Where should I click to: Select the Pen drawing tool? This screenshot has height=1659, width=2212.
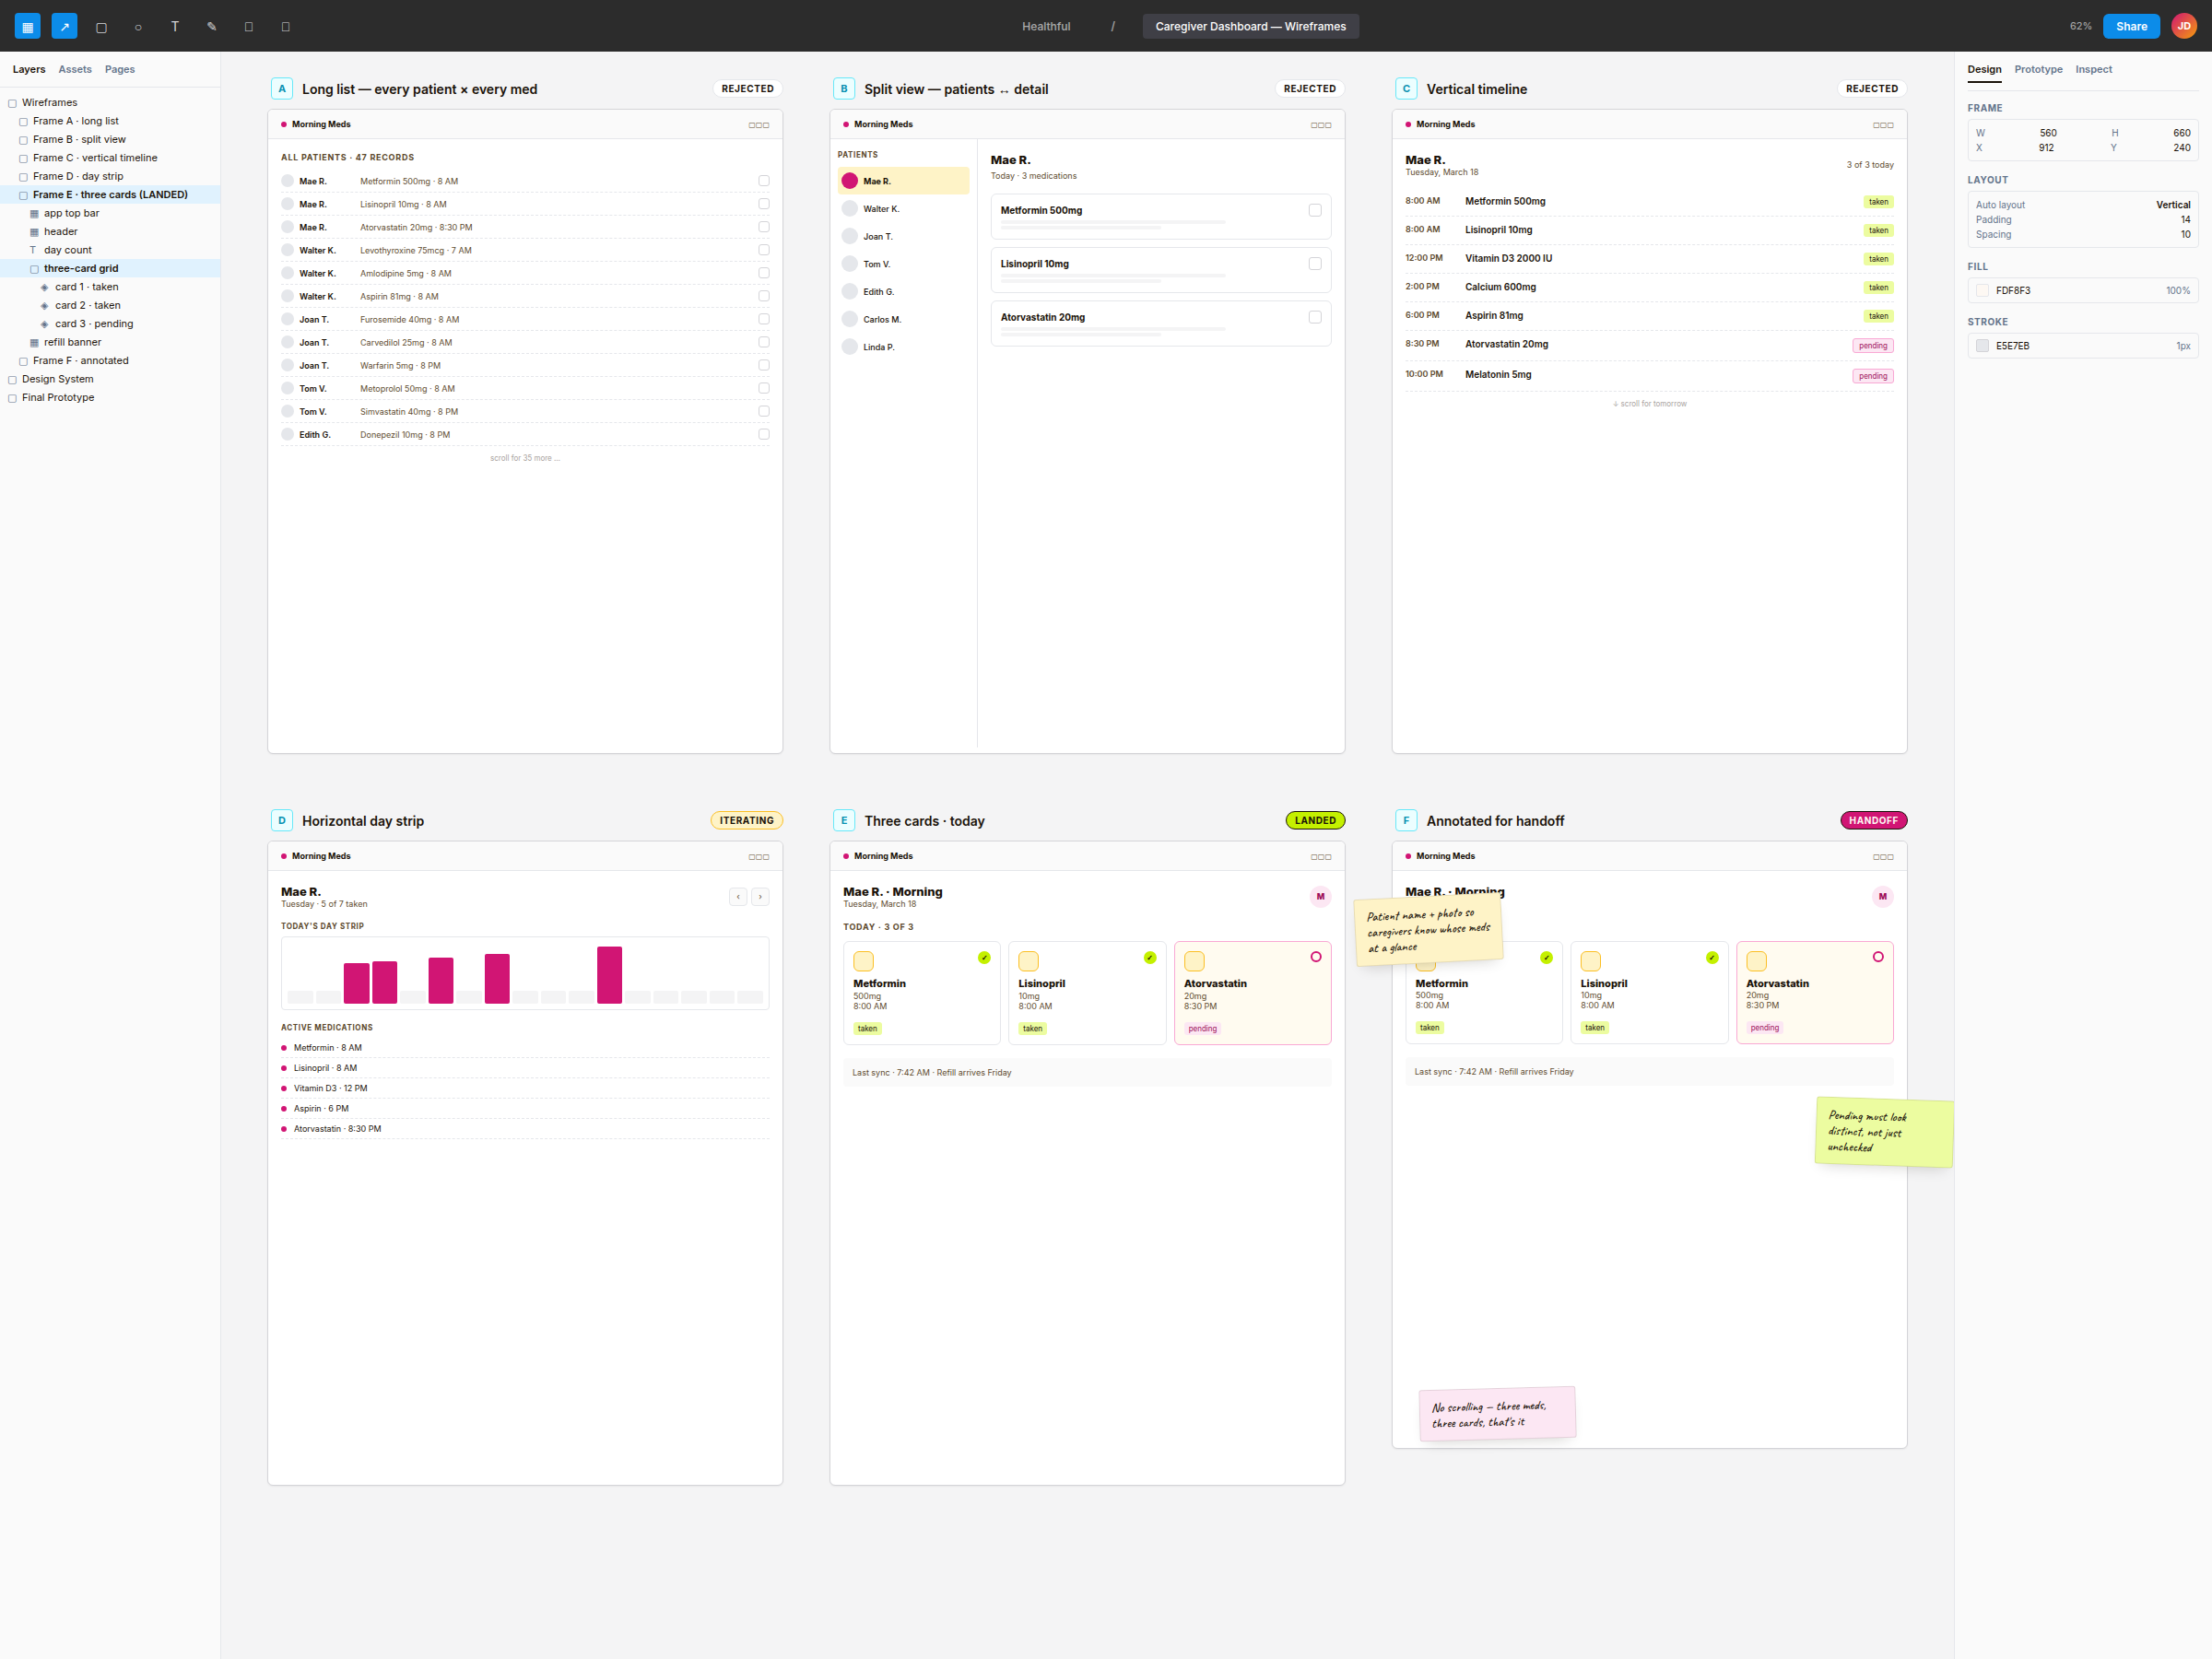[212, 26]
